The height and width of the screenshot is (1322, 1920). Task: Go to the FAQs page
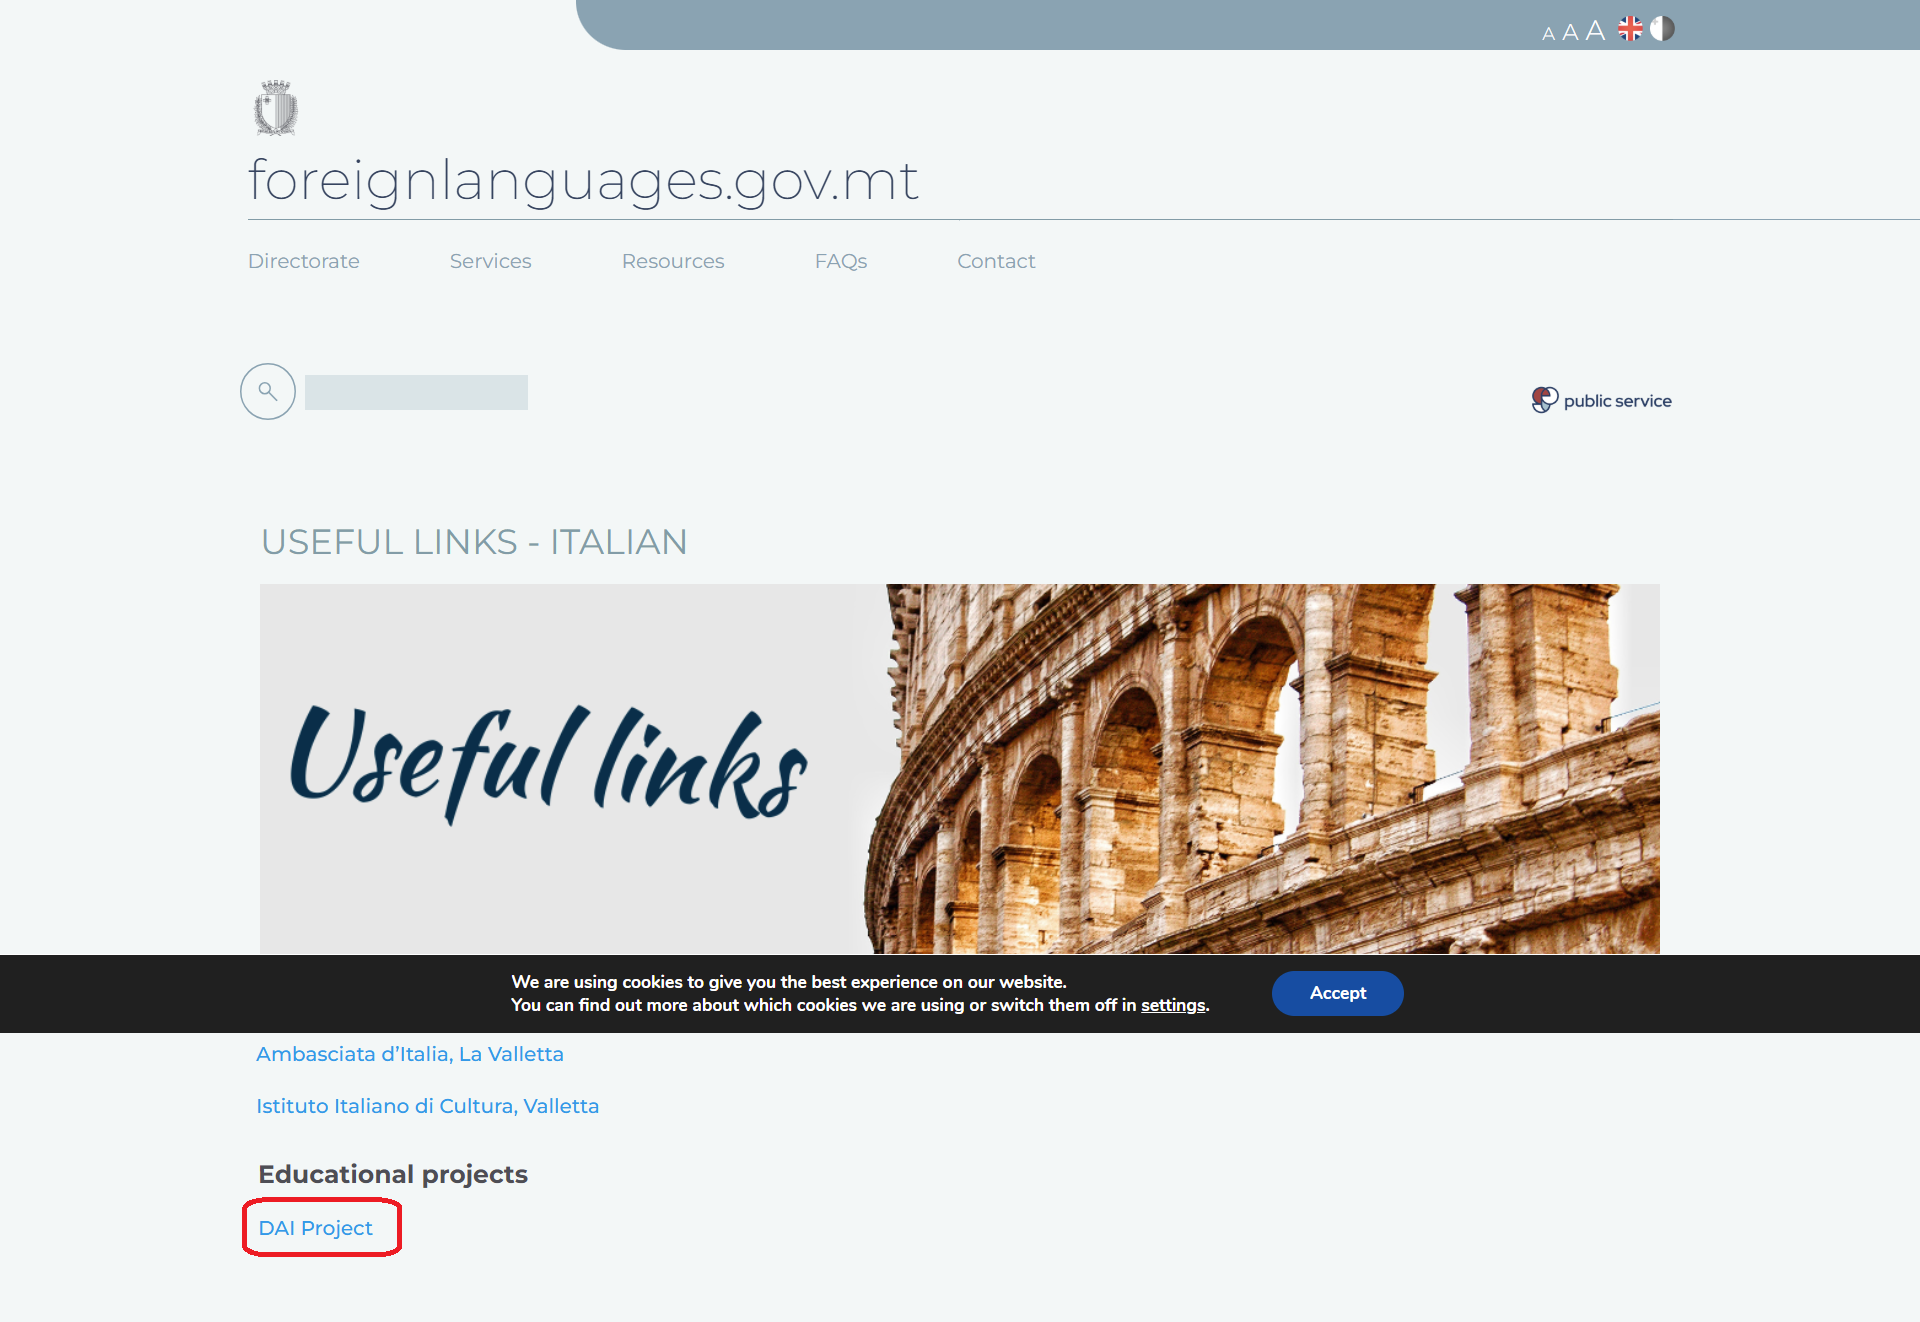point(840,261)
